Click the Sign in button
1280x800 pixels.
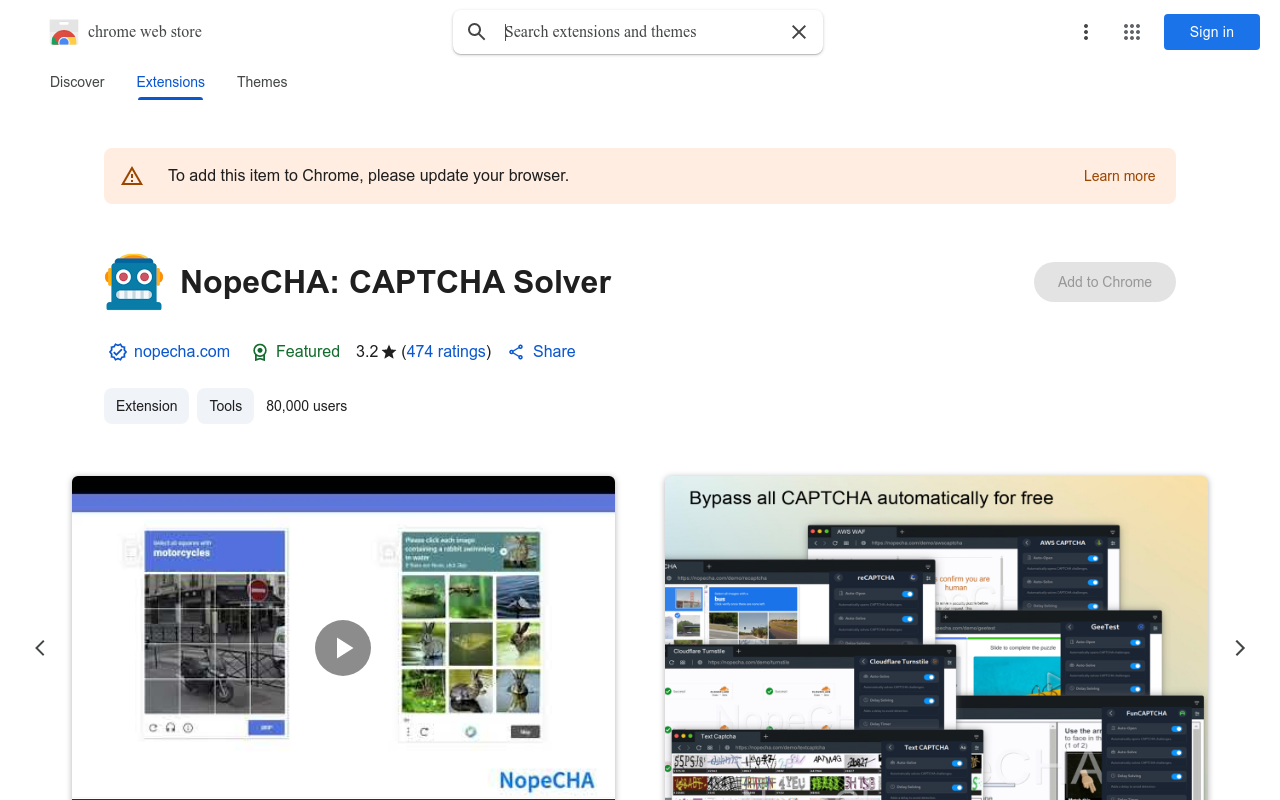click(x=1212, y=32)
